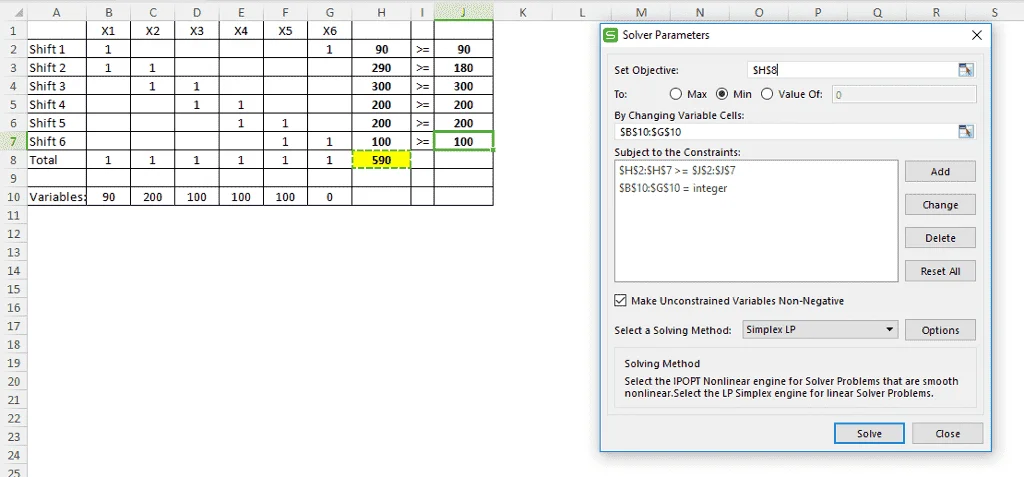Close the Solver Parameters dialog with X
Screen dimensions: 1024x477
pyautogui.click(x=977, y=35)
